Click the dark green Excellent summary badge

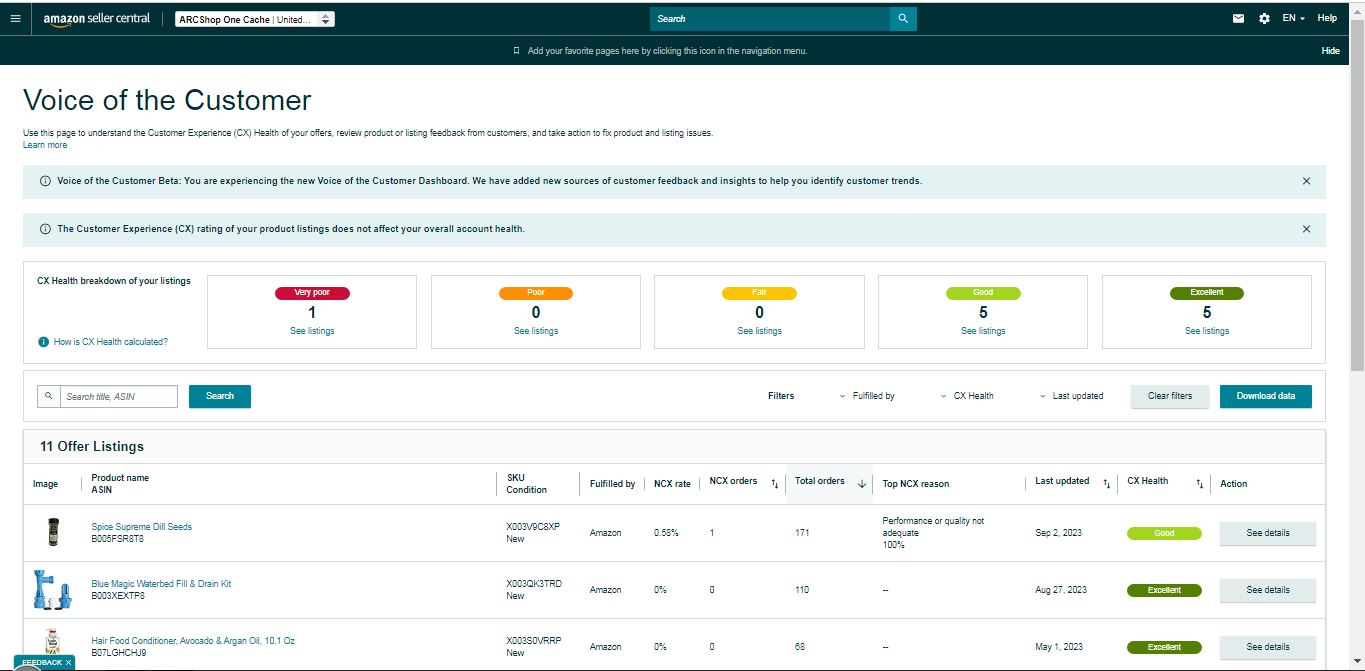[1207, 293]
